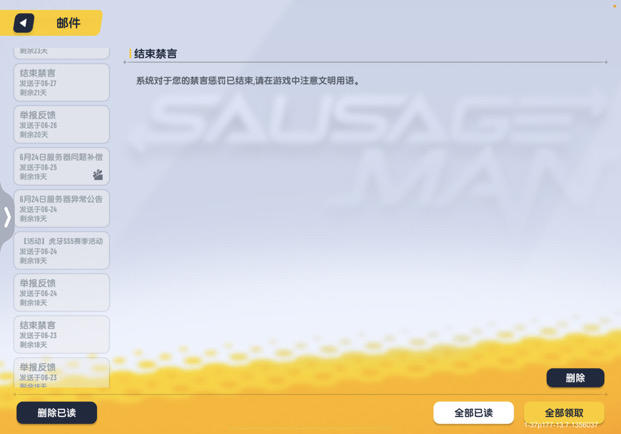Select the 虎牙SSS赛季活动 mail

[61, 251]
